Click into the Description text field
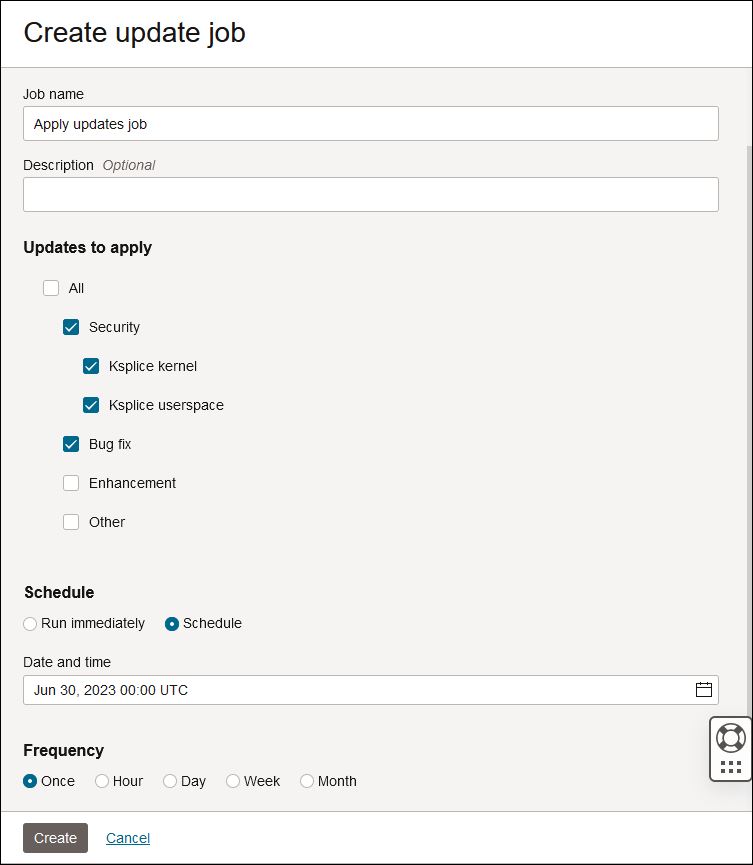753x865 pixels. pyautogui.click(x=370, y=195)
